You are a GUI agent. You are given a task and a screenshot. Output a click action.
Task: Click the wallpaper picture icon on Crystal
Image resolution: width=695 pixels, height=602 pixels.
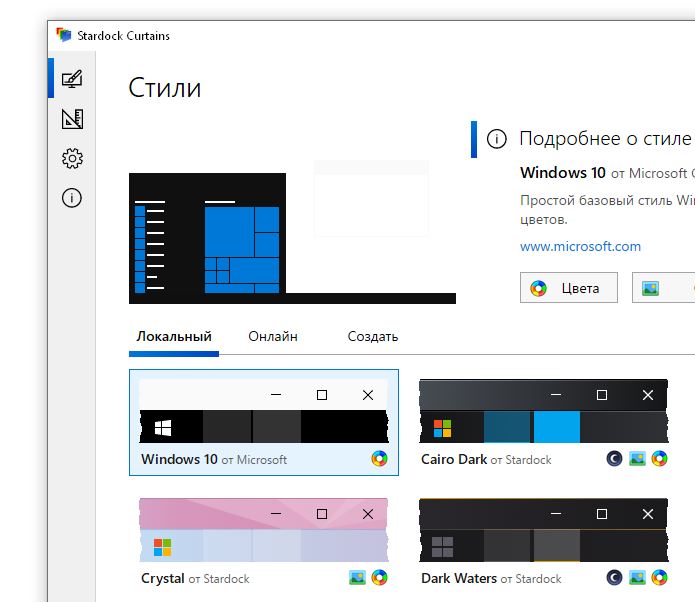click(357, 578)
